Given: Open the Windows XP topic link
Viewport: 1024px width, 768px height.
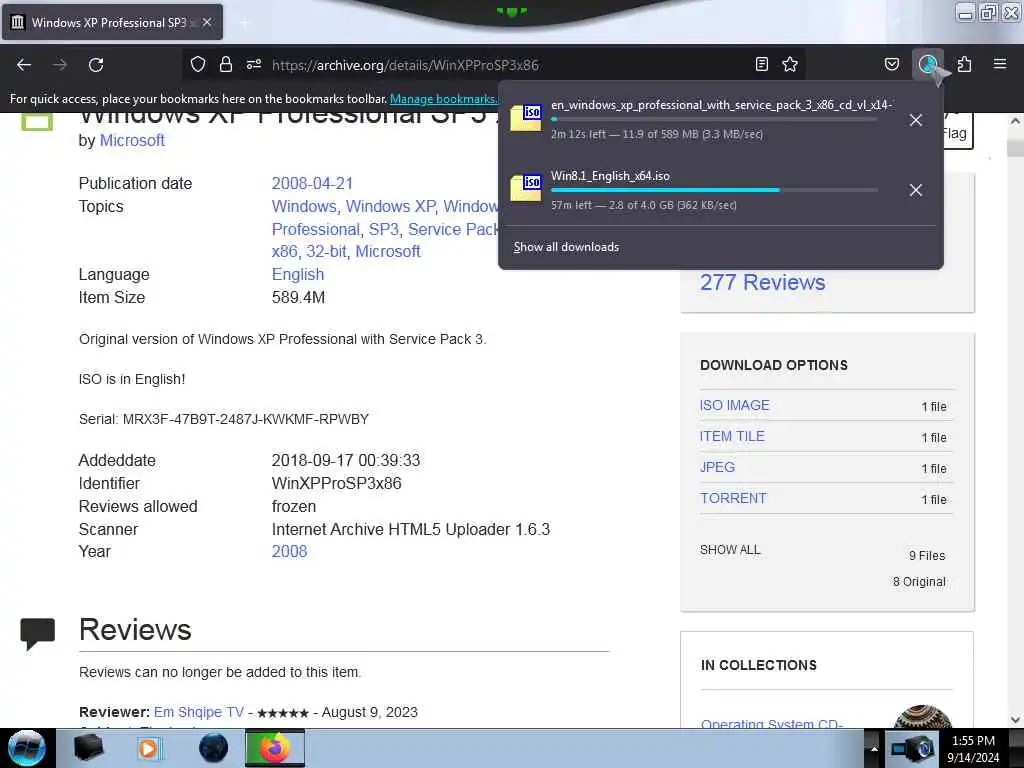Looking at the screenshot, I should pyautogui.click(x=391, y=206).
